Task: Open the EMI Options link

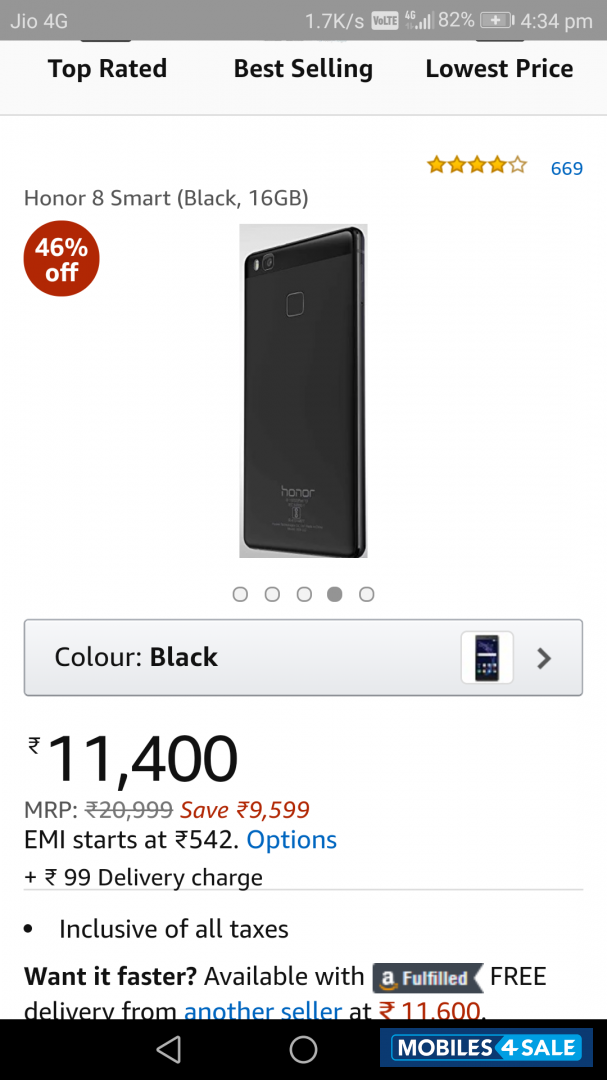Action: tap(291, 840)
